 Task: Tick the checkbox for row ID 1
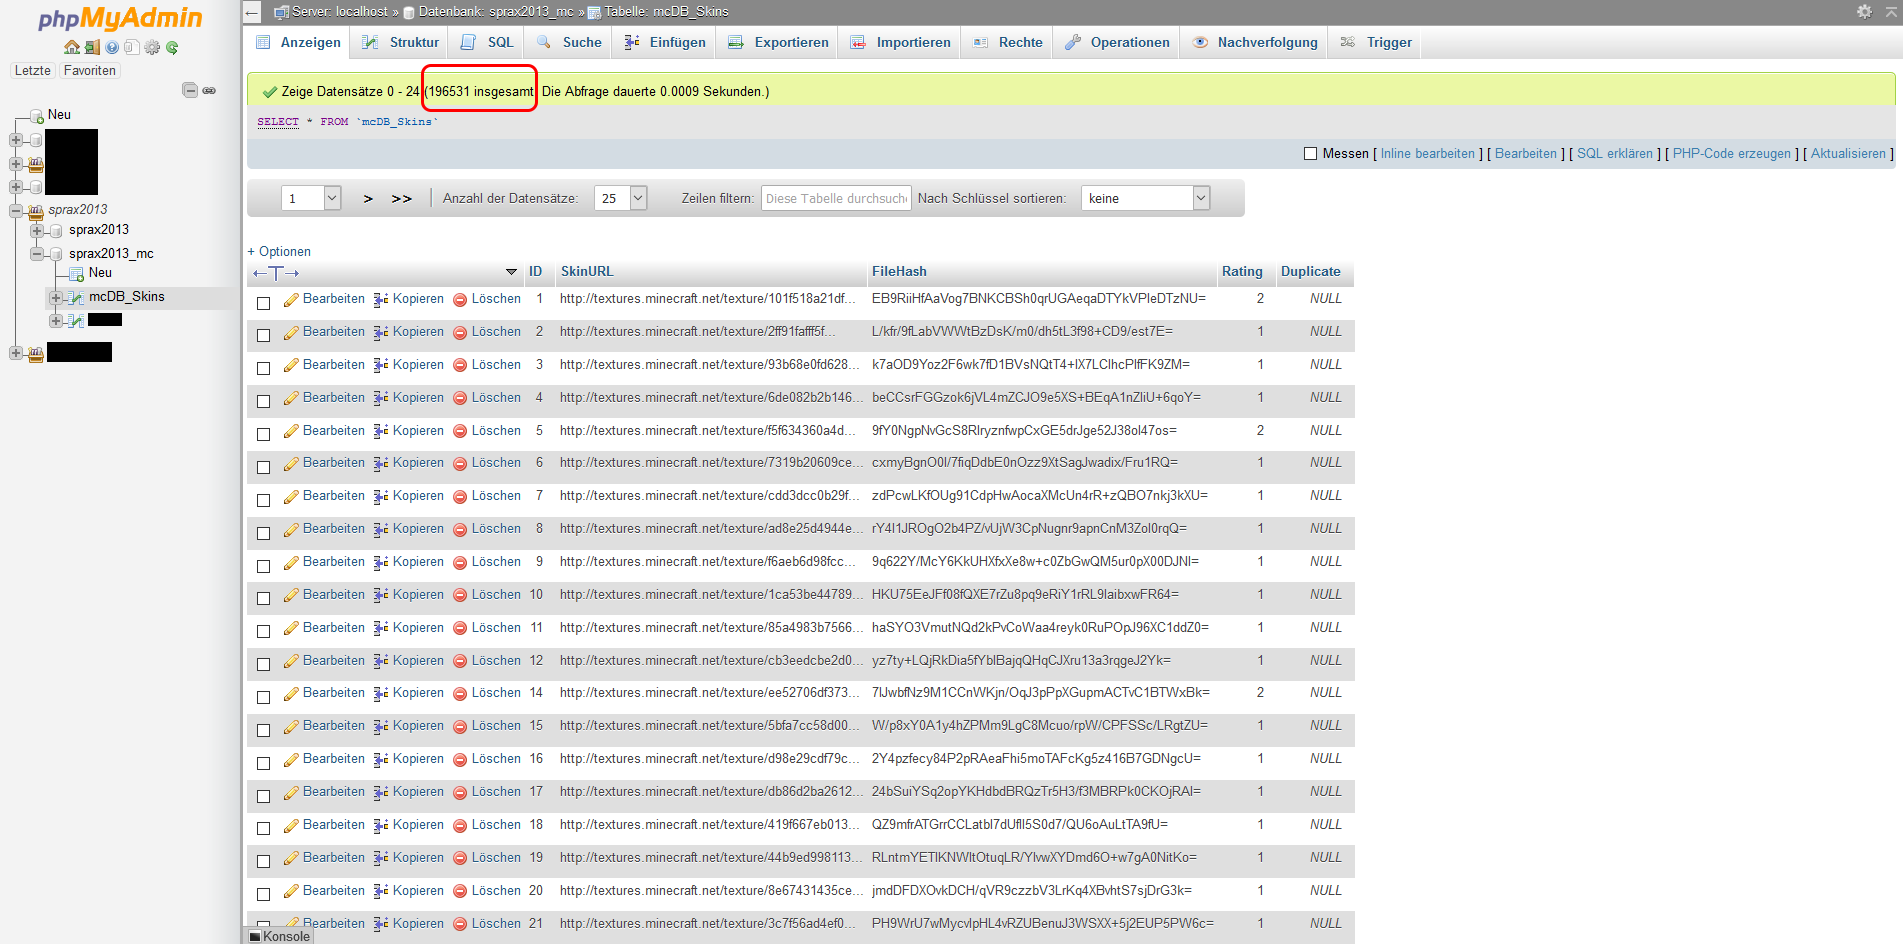(x=264, y=302)
